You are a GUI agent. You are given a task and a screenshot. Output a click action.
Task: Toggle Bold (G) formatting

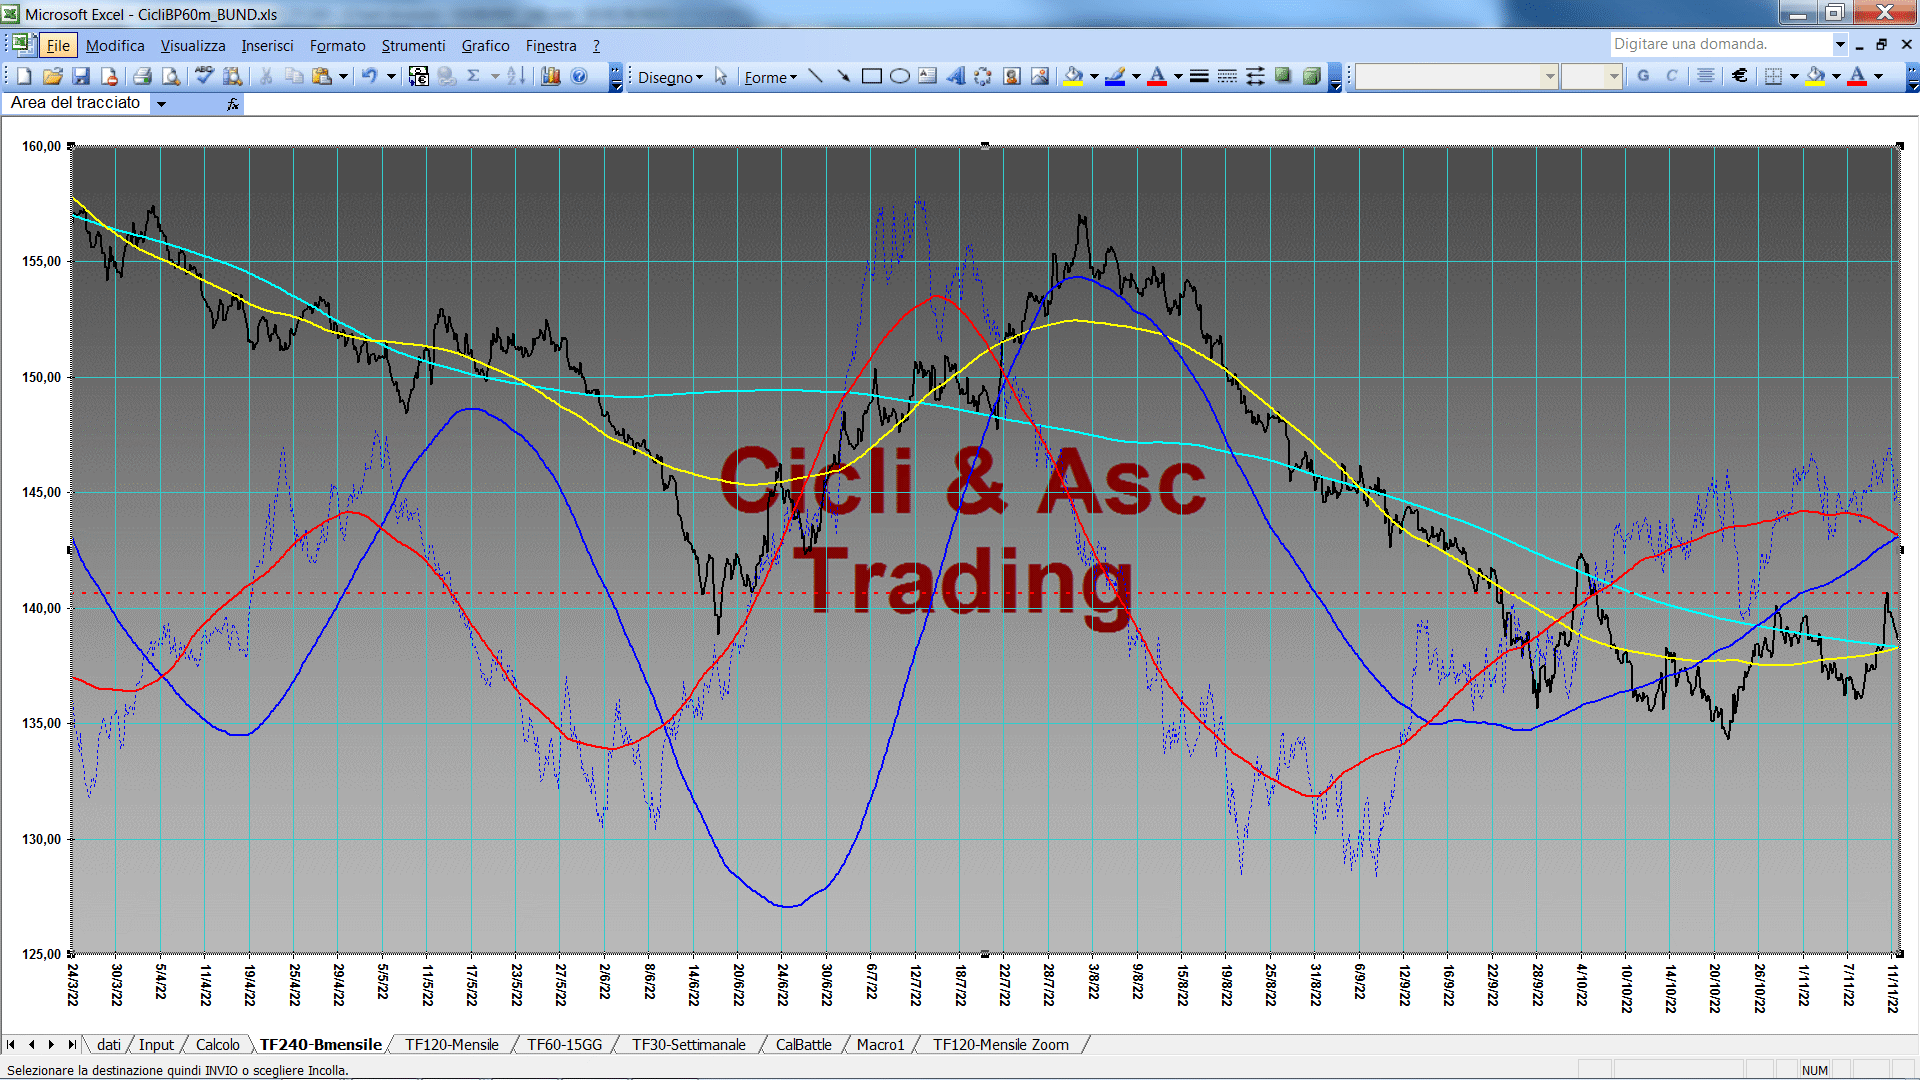click(x=1643, y=76)
